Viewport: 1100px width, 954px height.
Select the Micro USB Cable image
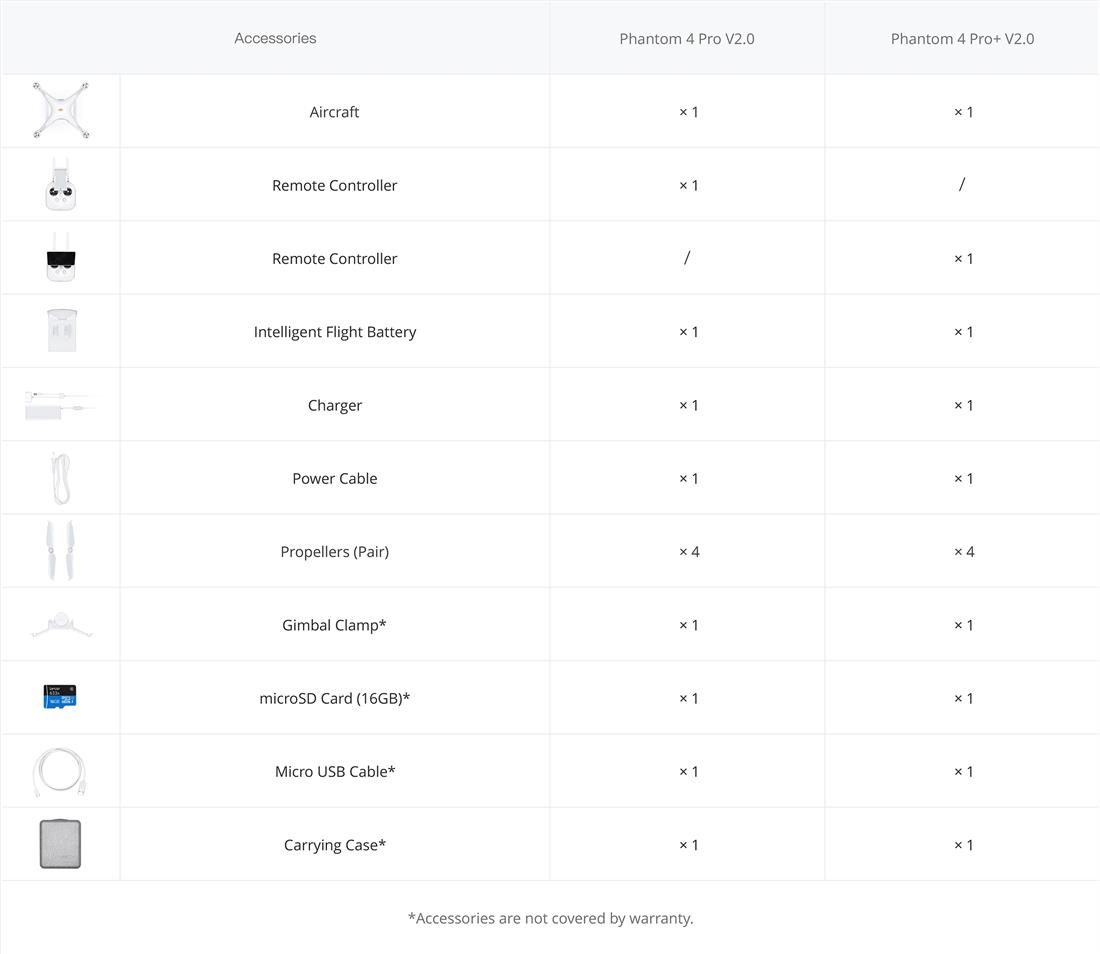tap(60, 771)
